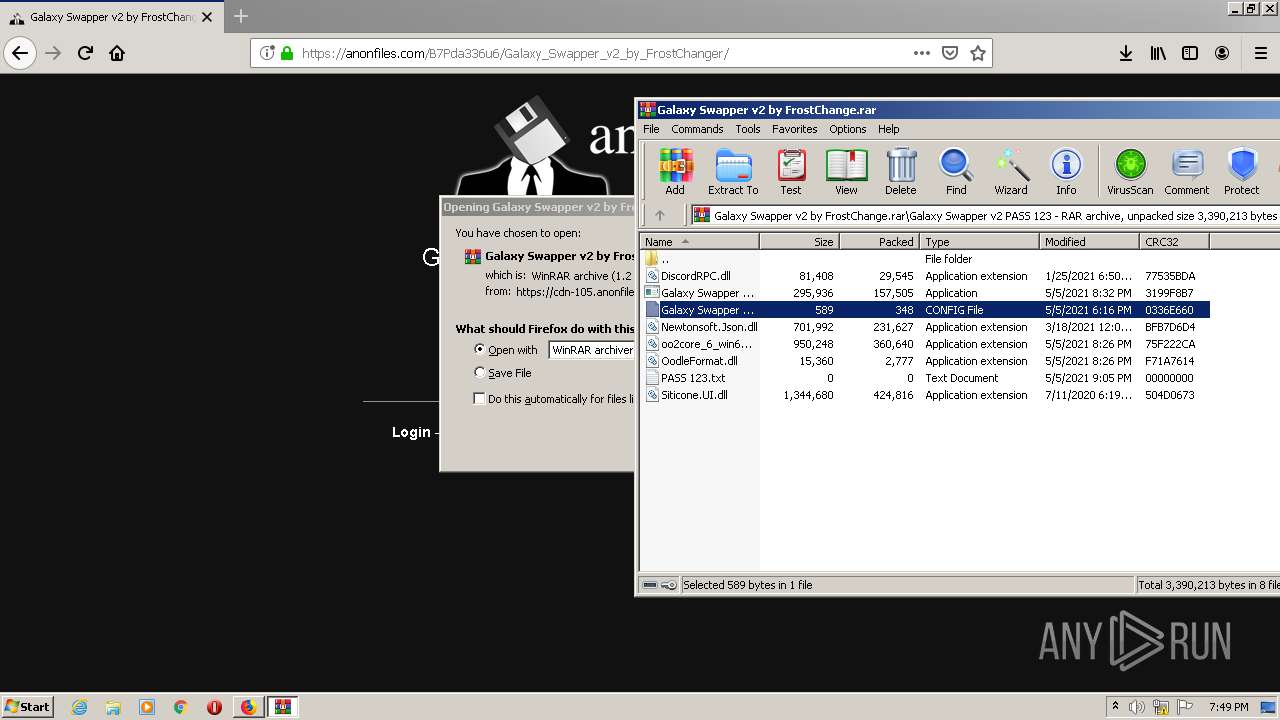Sort file list by Name column

point(699,241)
